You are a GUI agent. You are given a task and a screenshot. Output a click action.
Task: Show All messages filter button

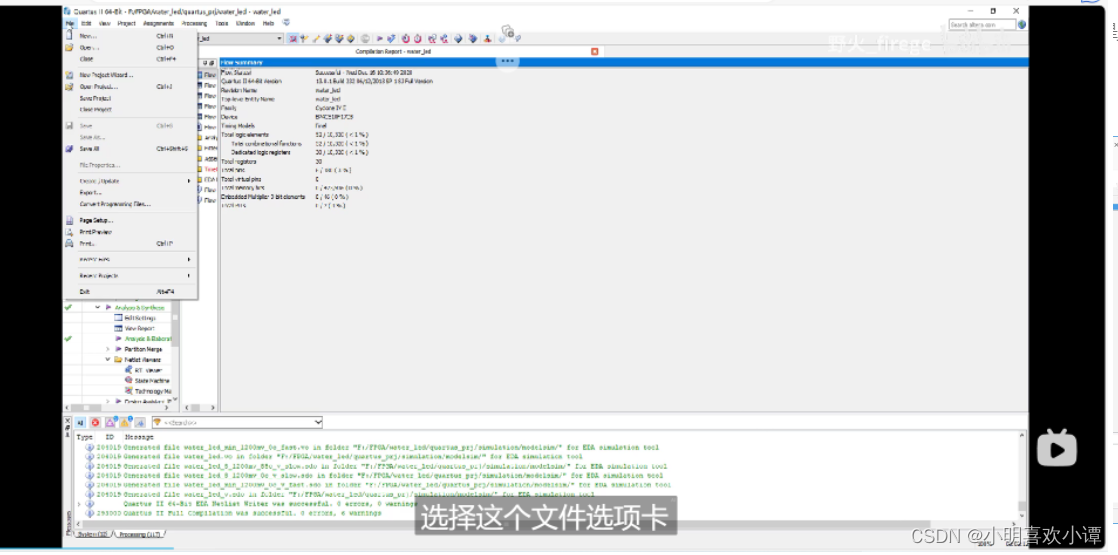[x=80, y=422]
